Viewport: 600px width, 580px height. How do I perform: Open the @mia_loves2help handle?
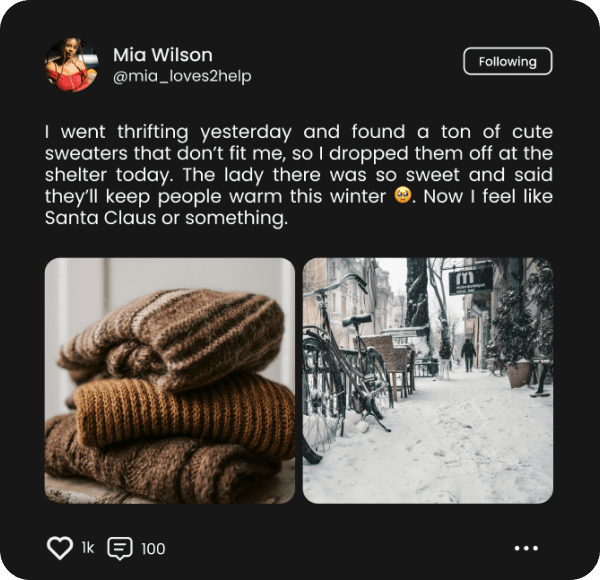coord(182,76)
